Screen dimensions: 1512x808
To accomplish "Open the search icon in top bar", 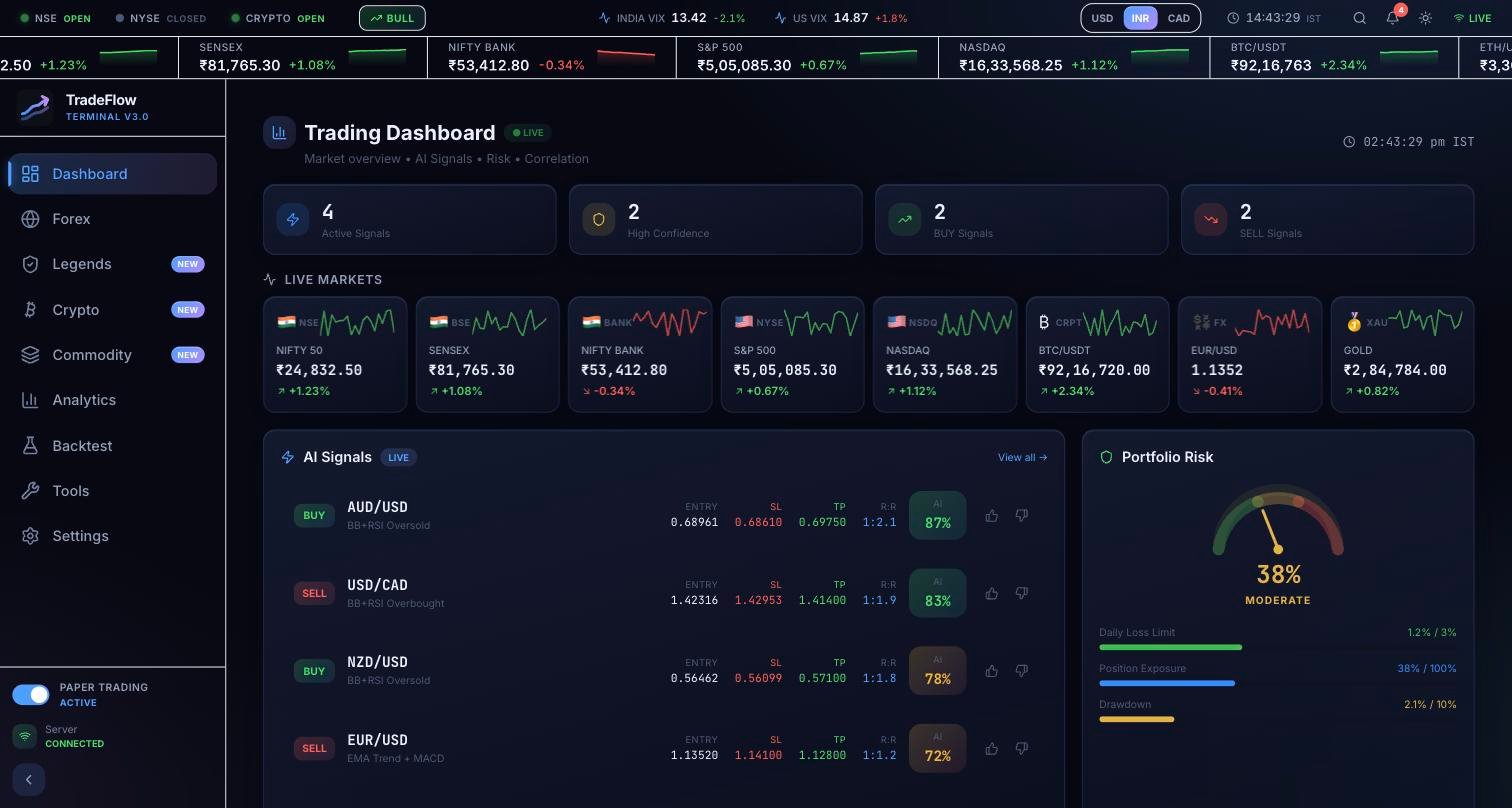I will 1359,18.
